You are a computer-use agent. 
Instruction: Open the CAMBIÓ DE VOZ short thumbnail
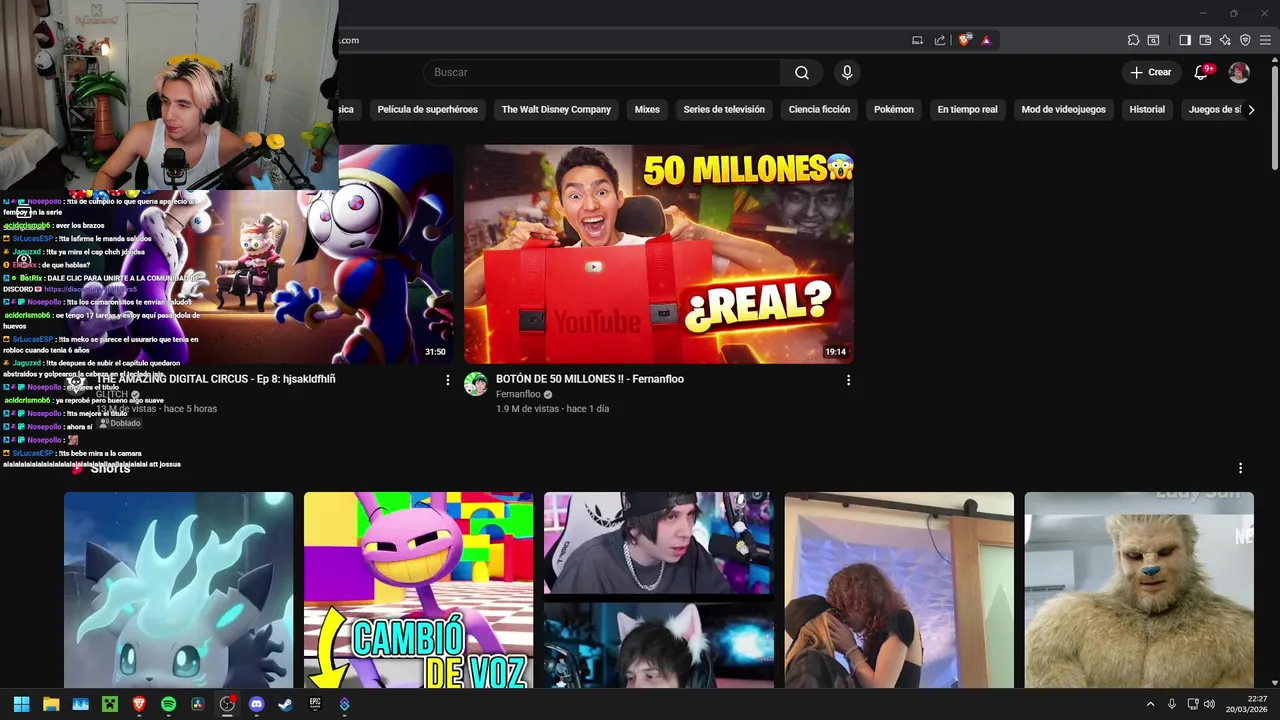click(418, 590)
